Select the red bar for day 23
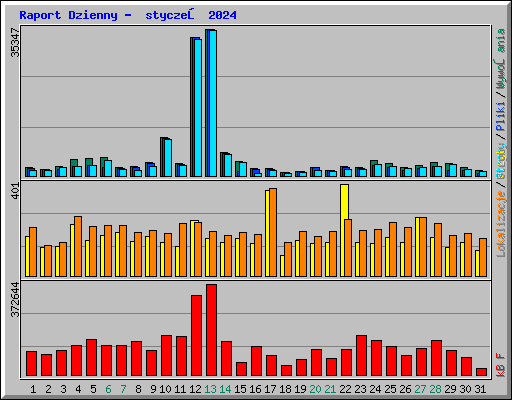This screenshot has width=512, height=400. (x=361, y=355)
